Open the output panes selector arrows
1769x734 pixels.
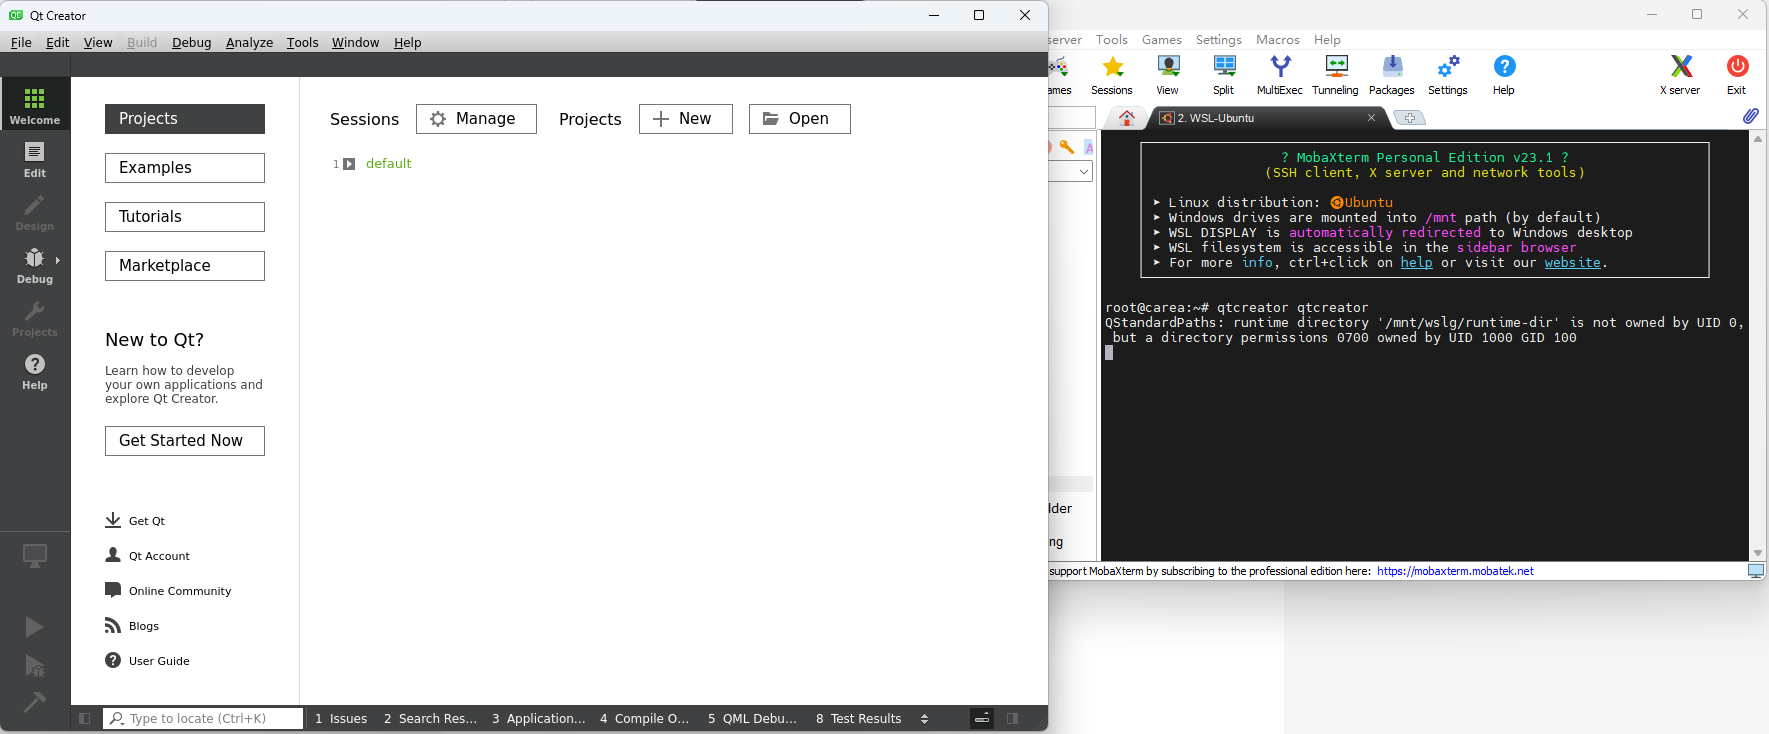(x=924, y=718)
